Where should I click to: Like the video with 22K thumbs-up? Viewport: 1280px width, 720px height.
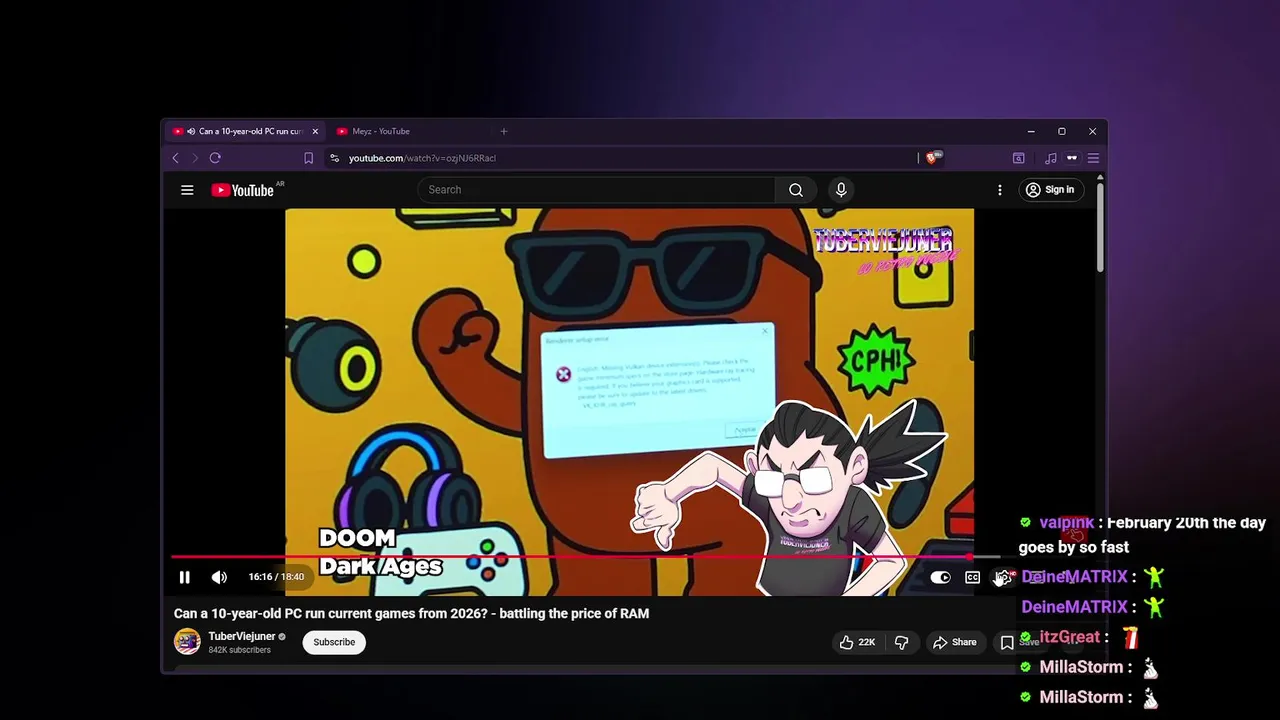pyautogui.click(x=857, y=642)
